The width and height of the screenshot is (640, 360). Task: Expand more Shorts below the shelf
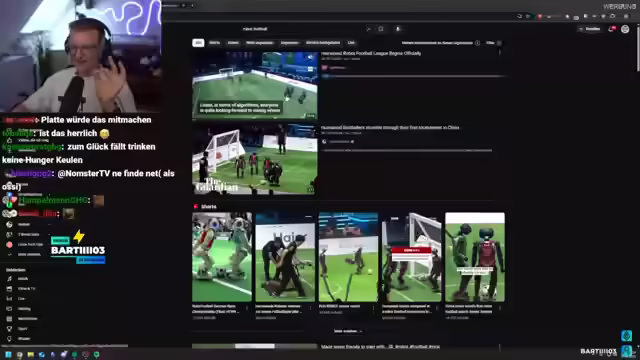click(348, 331)
